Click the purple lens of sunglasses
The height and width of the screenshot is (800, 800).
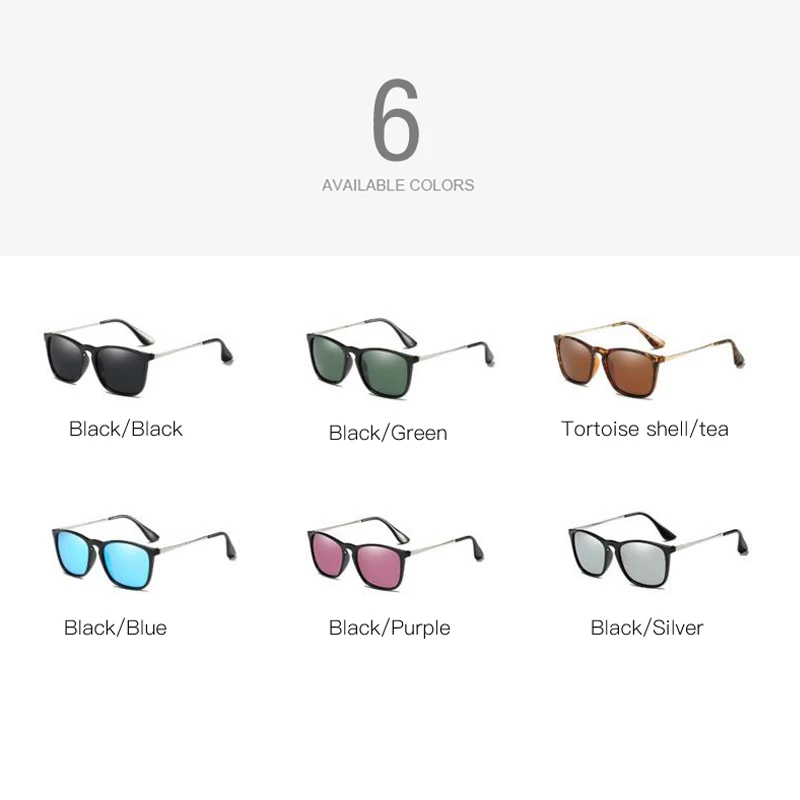tap(379, 565)
